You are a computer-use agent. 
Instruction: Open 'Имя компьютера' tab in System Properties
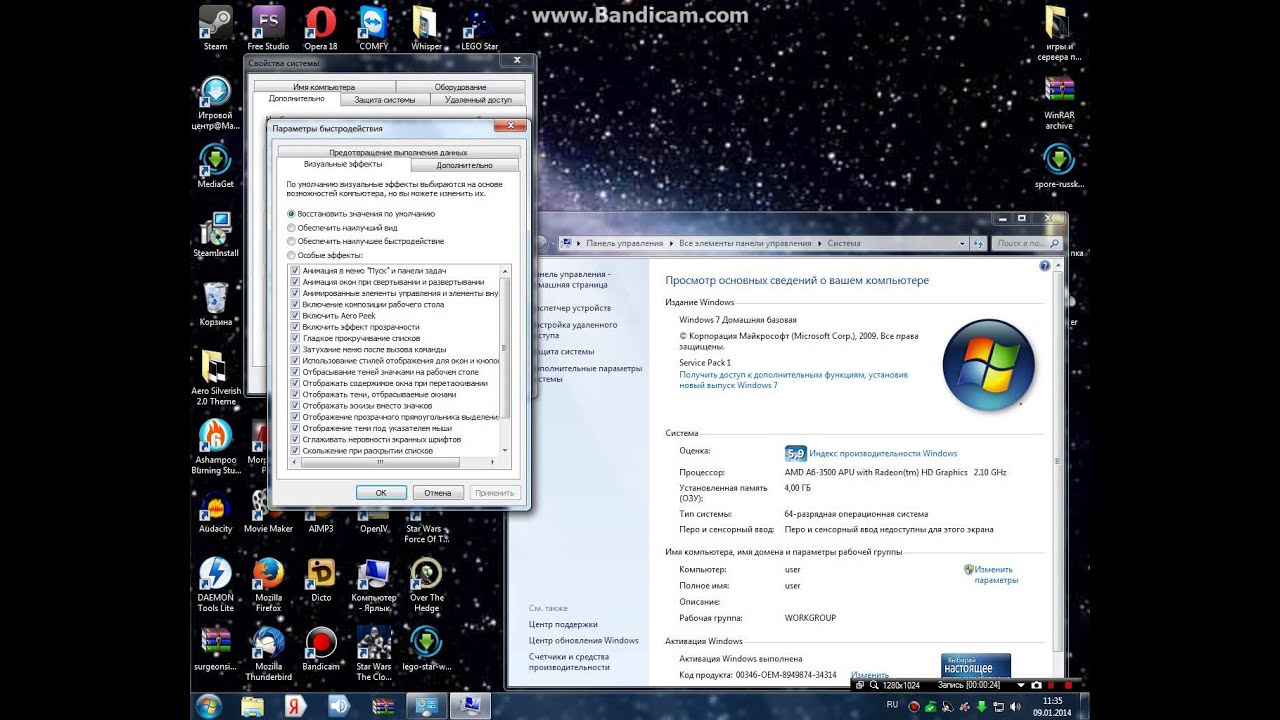click(324, 87)
